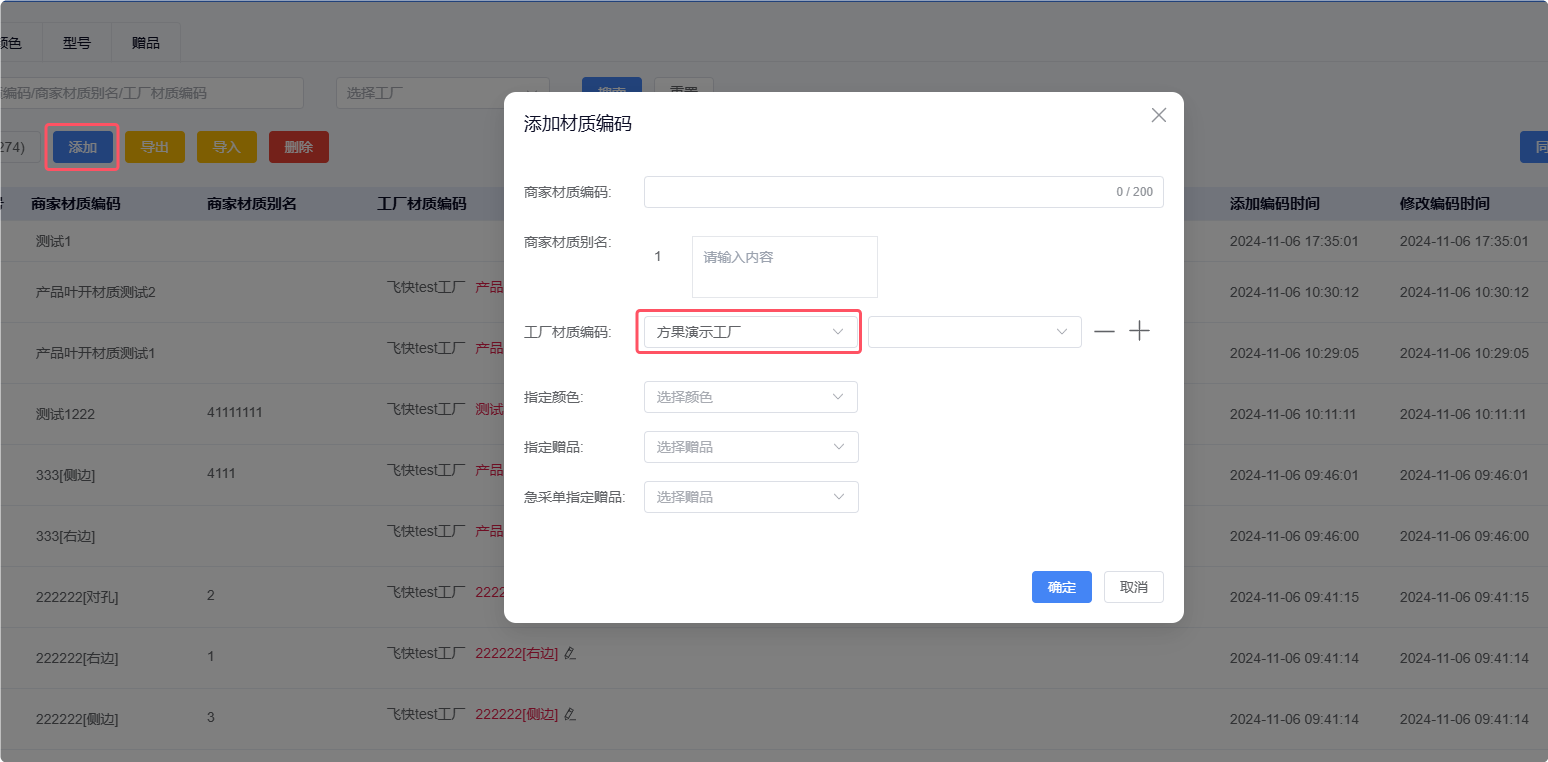Click the 修改编码时间 column header

pos(1445,204)
